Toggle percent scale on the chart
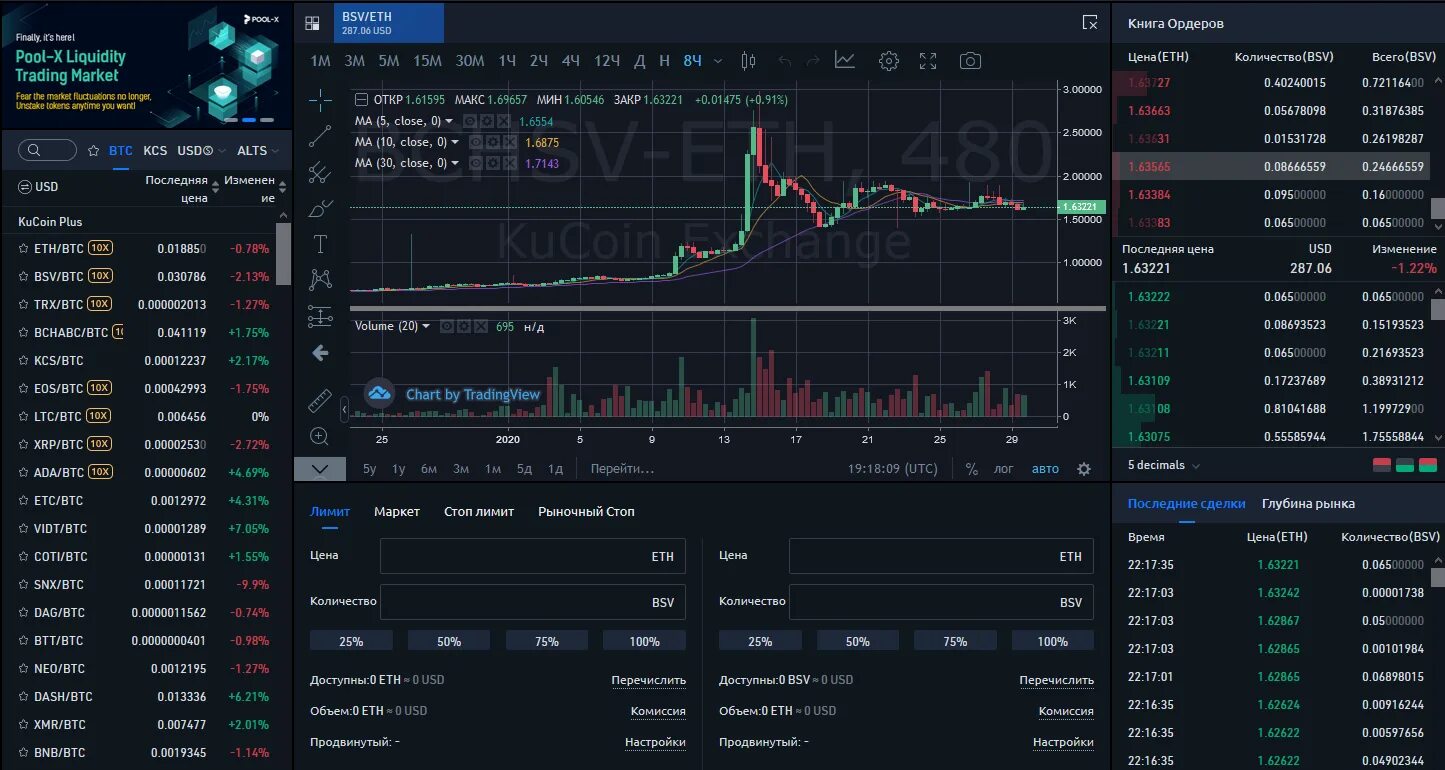The height and width of the screenshot is (770, 1445). pyautogui.click(x=972, y=469)
